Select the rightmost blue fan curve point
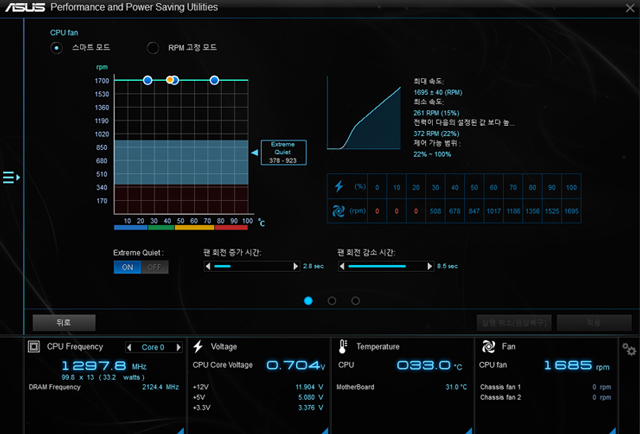The width and height of the screenshot is (640, 434). point(214,80)
